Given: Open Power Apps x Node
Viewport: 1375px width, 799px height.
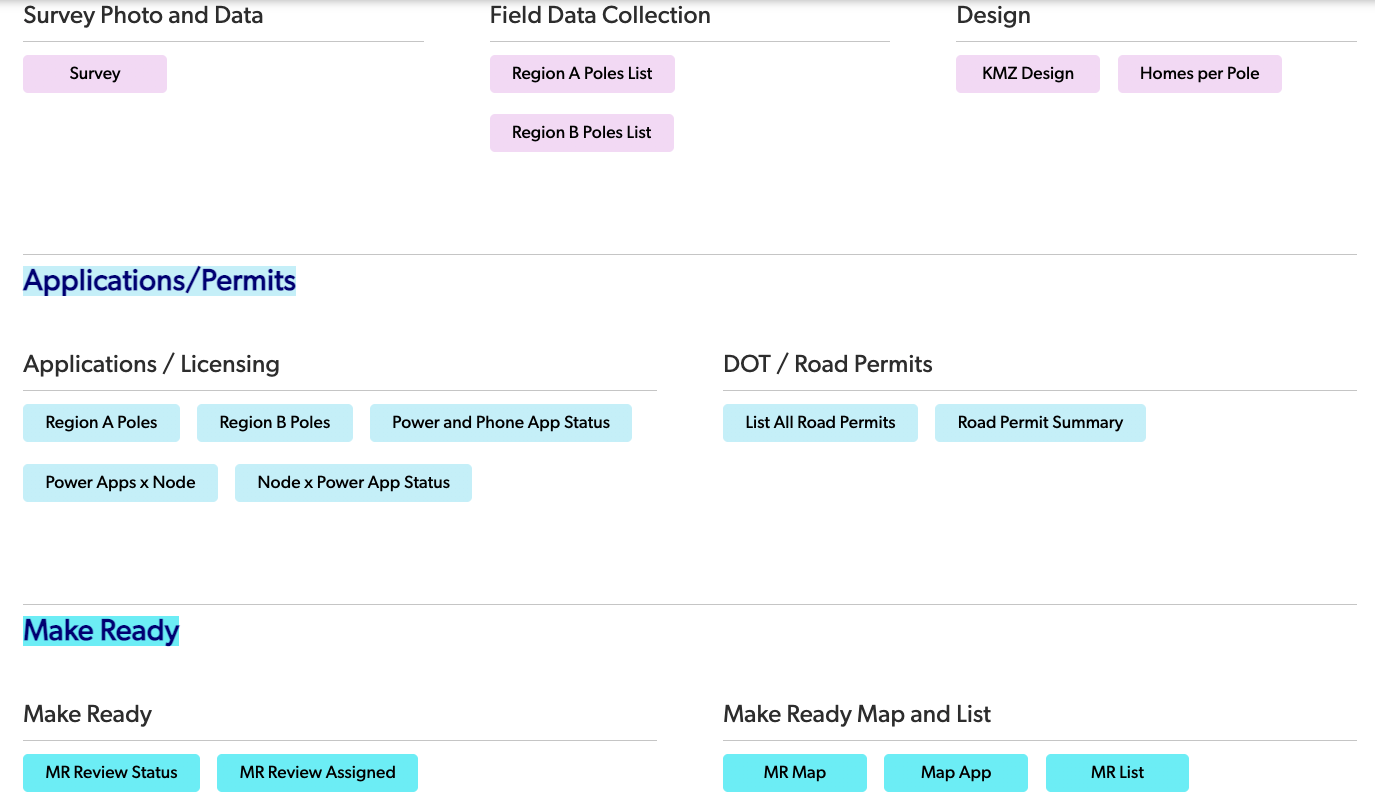Looking at the screenshot, I should click(120, 483).
